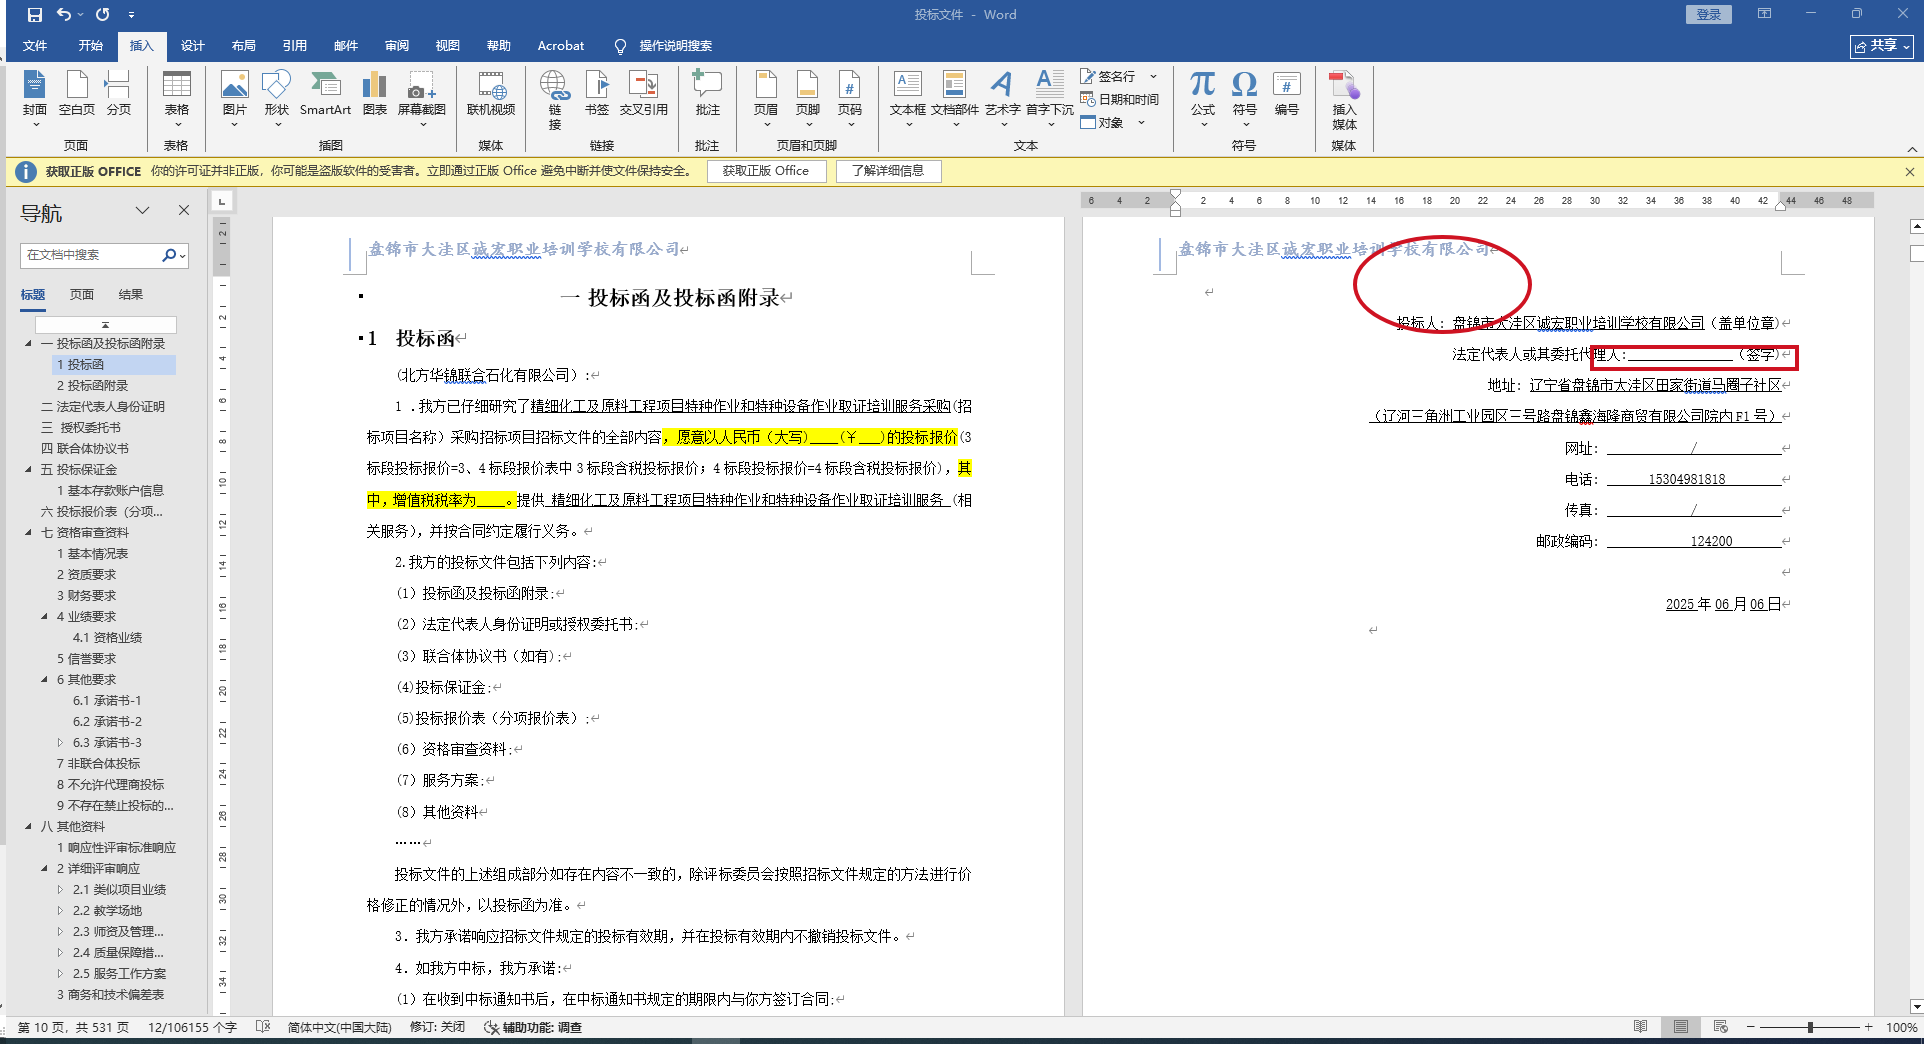Collapse the 七 资格审查资料 heading
The image size is (1924, 1044).
click(x=28, y=532)
